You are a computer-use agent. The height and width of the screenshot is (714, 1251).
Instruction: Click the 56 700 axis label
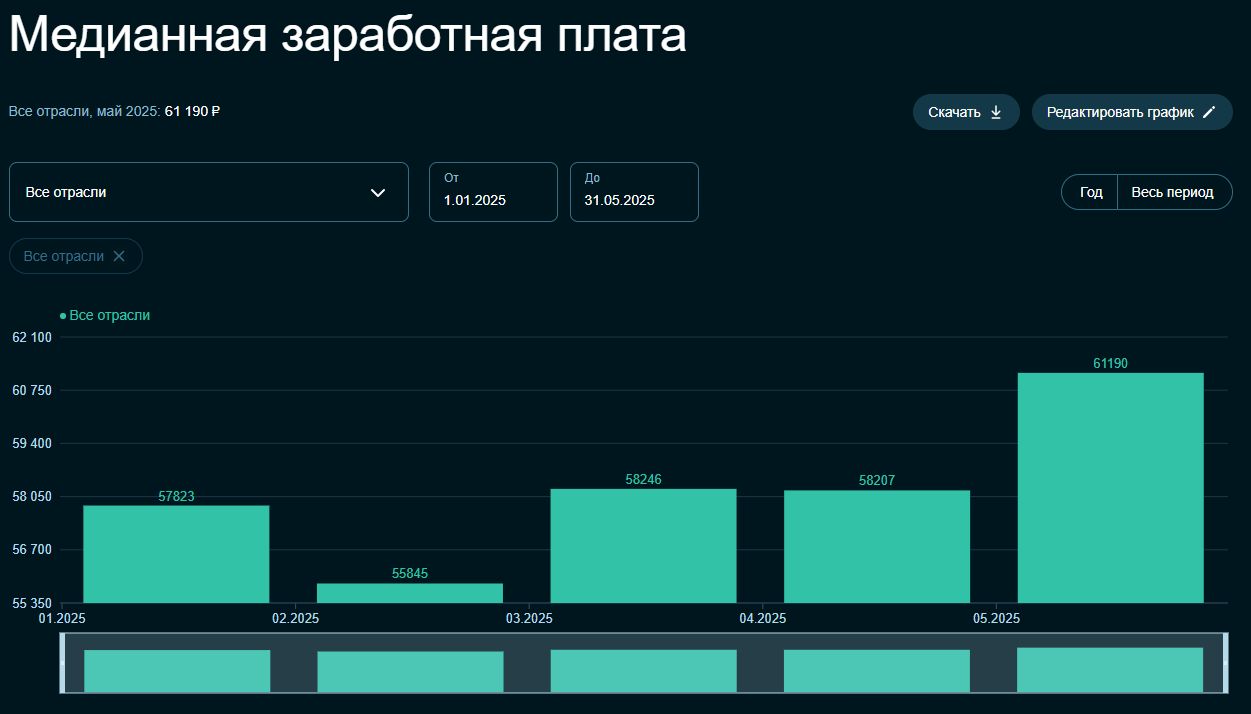point(32,549)
